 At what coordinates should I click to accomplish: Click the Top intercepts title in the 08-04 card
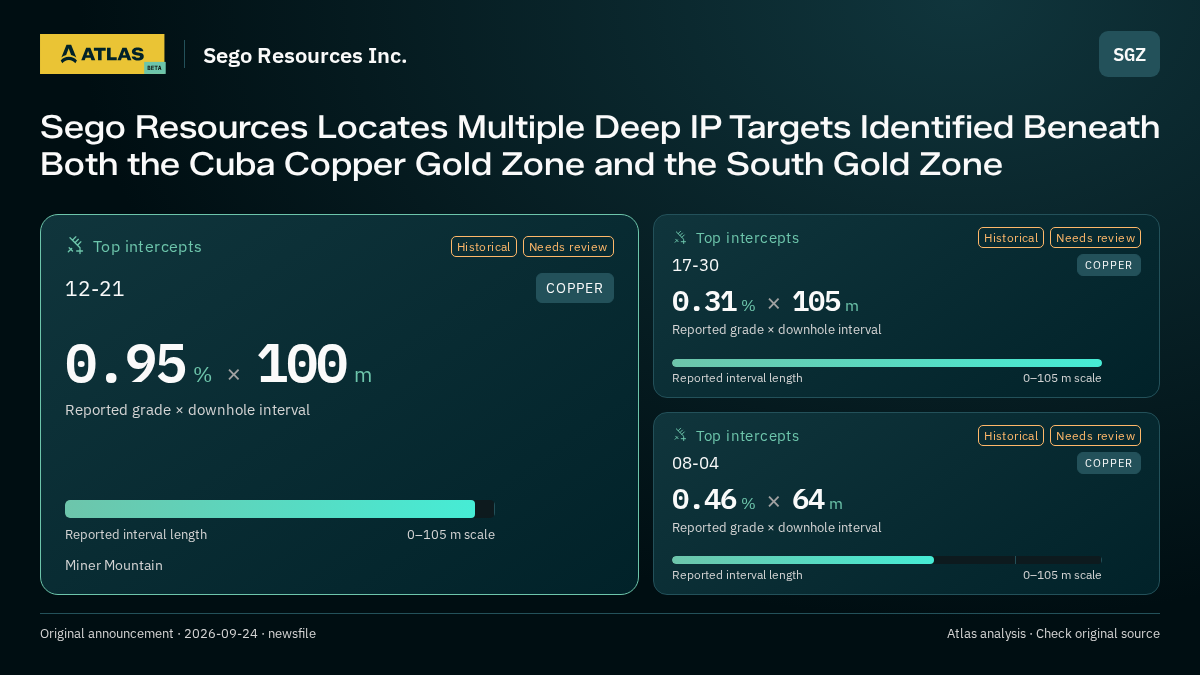[x=747, y=436]
